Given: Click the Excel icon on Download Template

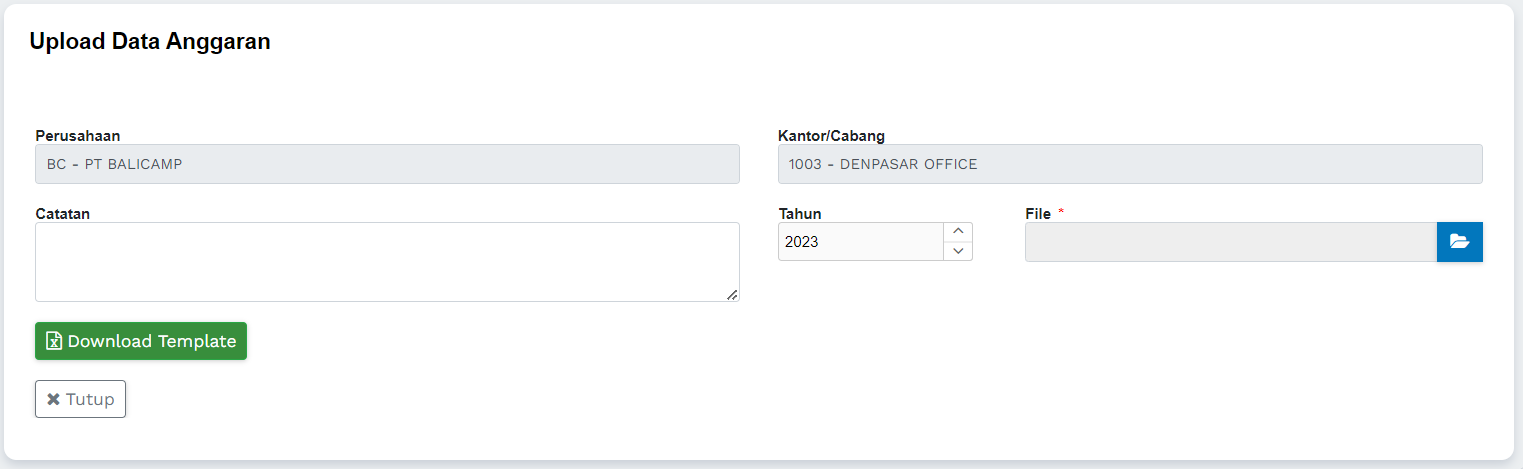Looking at the screenshot, I should pyautogui.click(x=54, y=341).
